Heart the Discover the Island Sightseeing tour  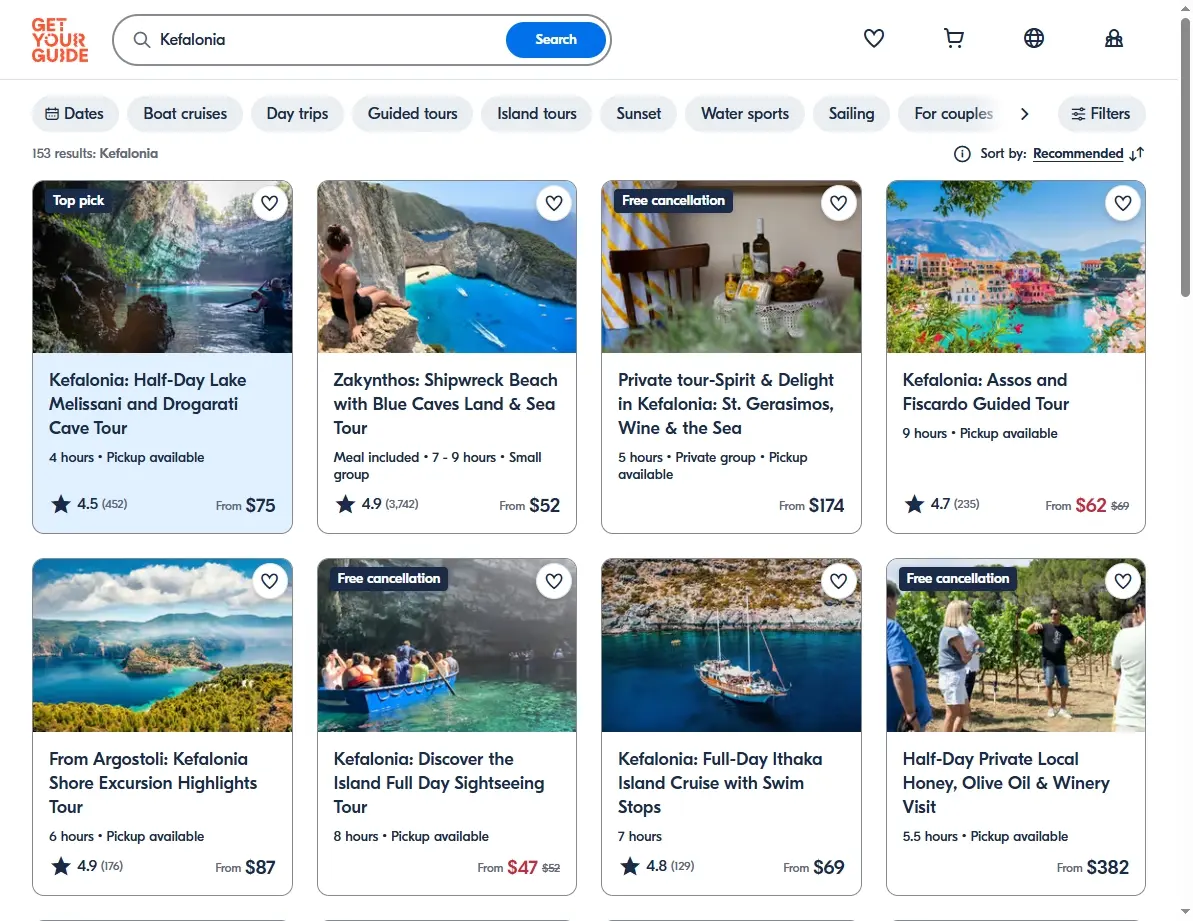(554, 581)
